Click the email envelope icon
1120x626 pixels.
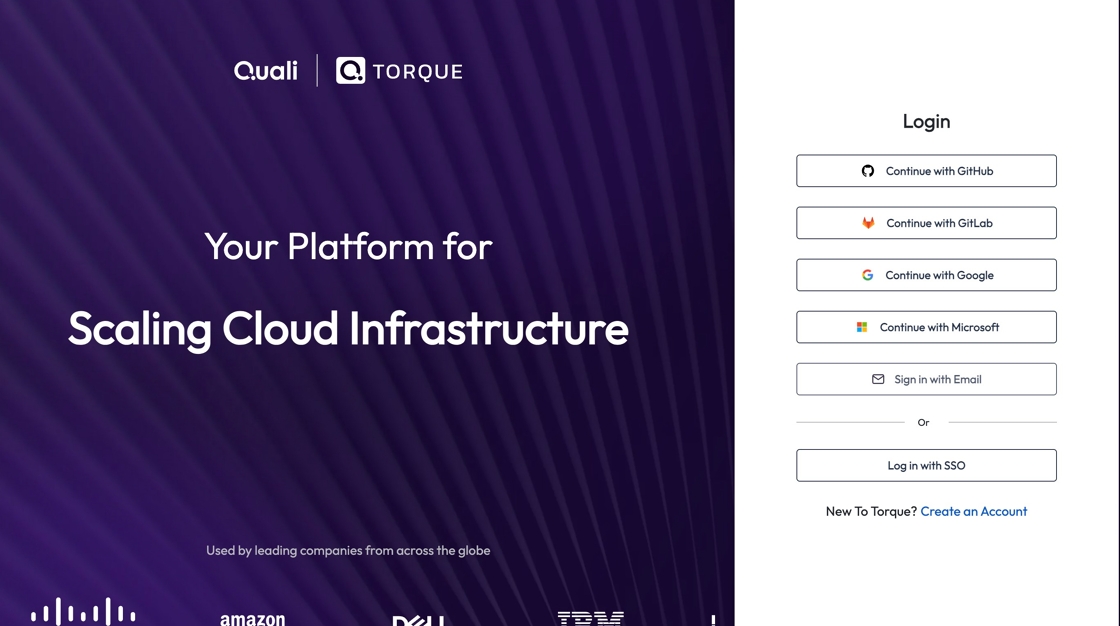(878, 379)
